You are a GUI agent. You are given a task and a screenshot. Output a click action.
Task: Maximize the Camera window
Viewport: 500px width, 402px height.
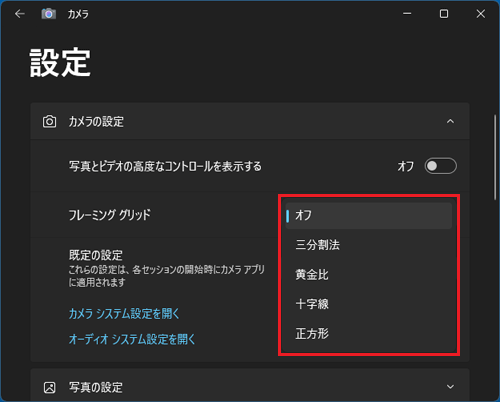[x=444, y=14]
